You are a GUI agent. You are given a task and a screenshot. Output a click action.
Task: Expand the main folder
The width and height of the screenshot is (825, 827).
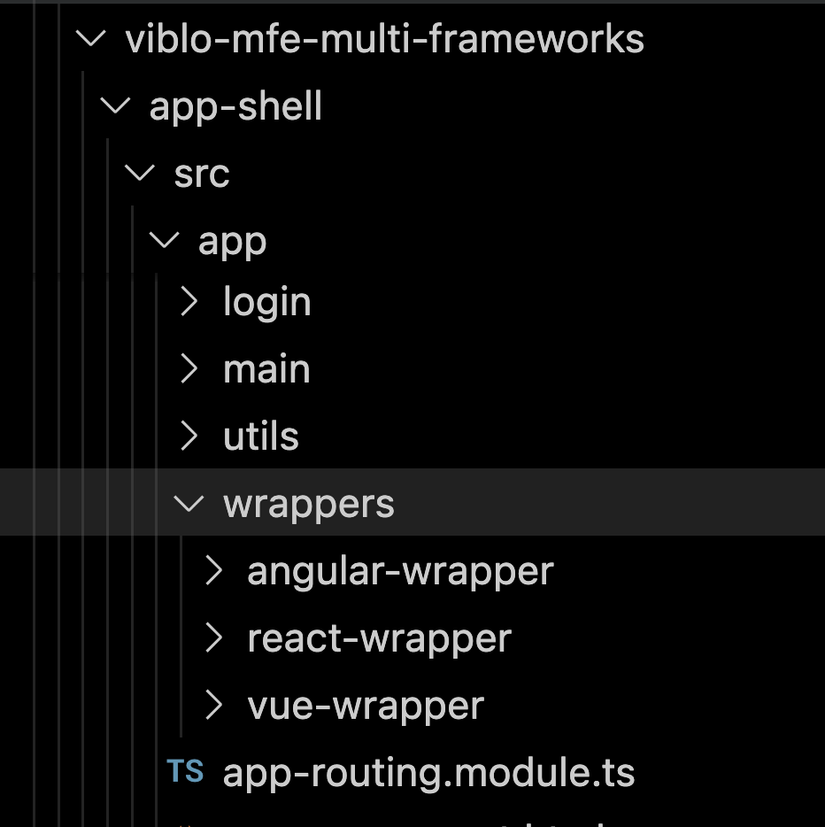[188, 369]
